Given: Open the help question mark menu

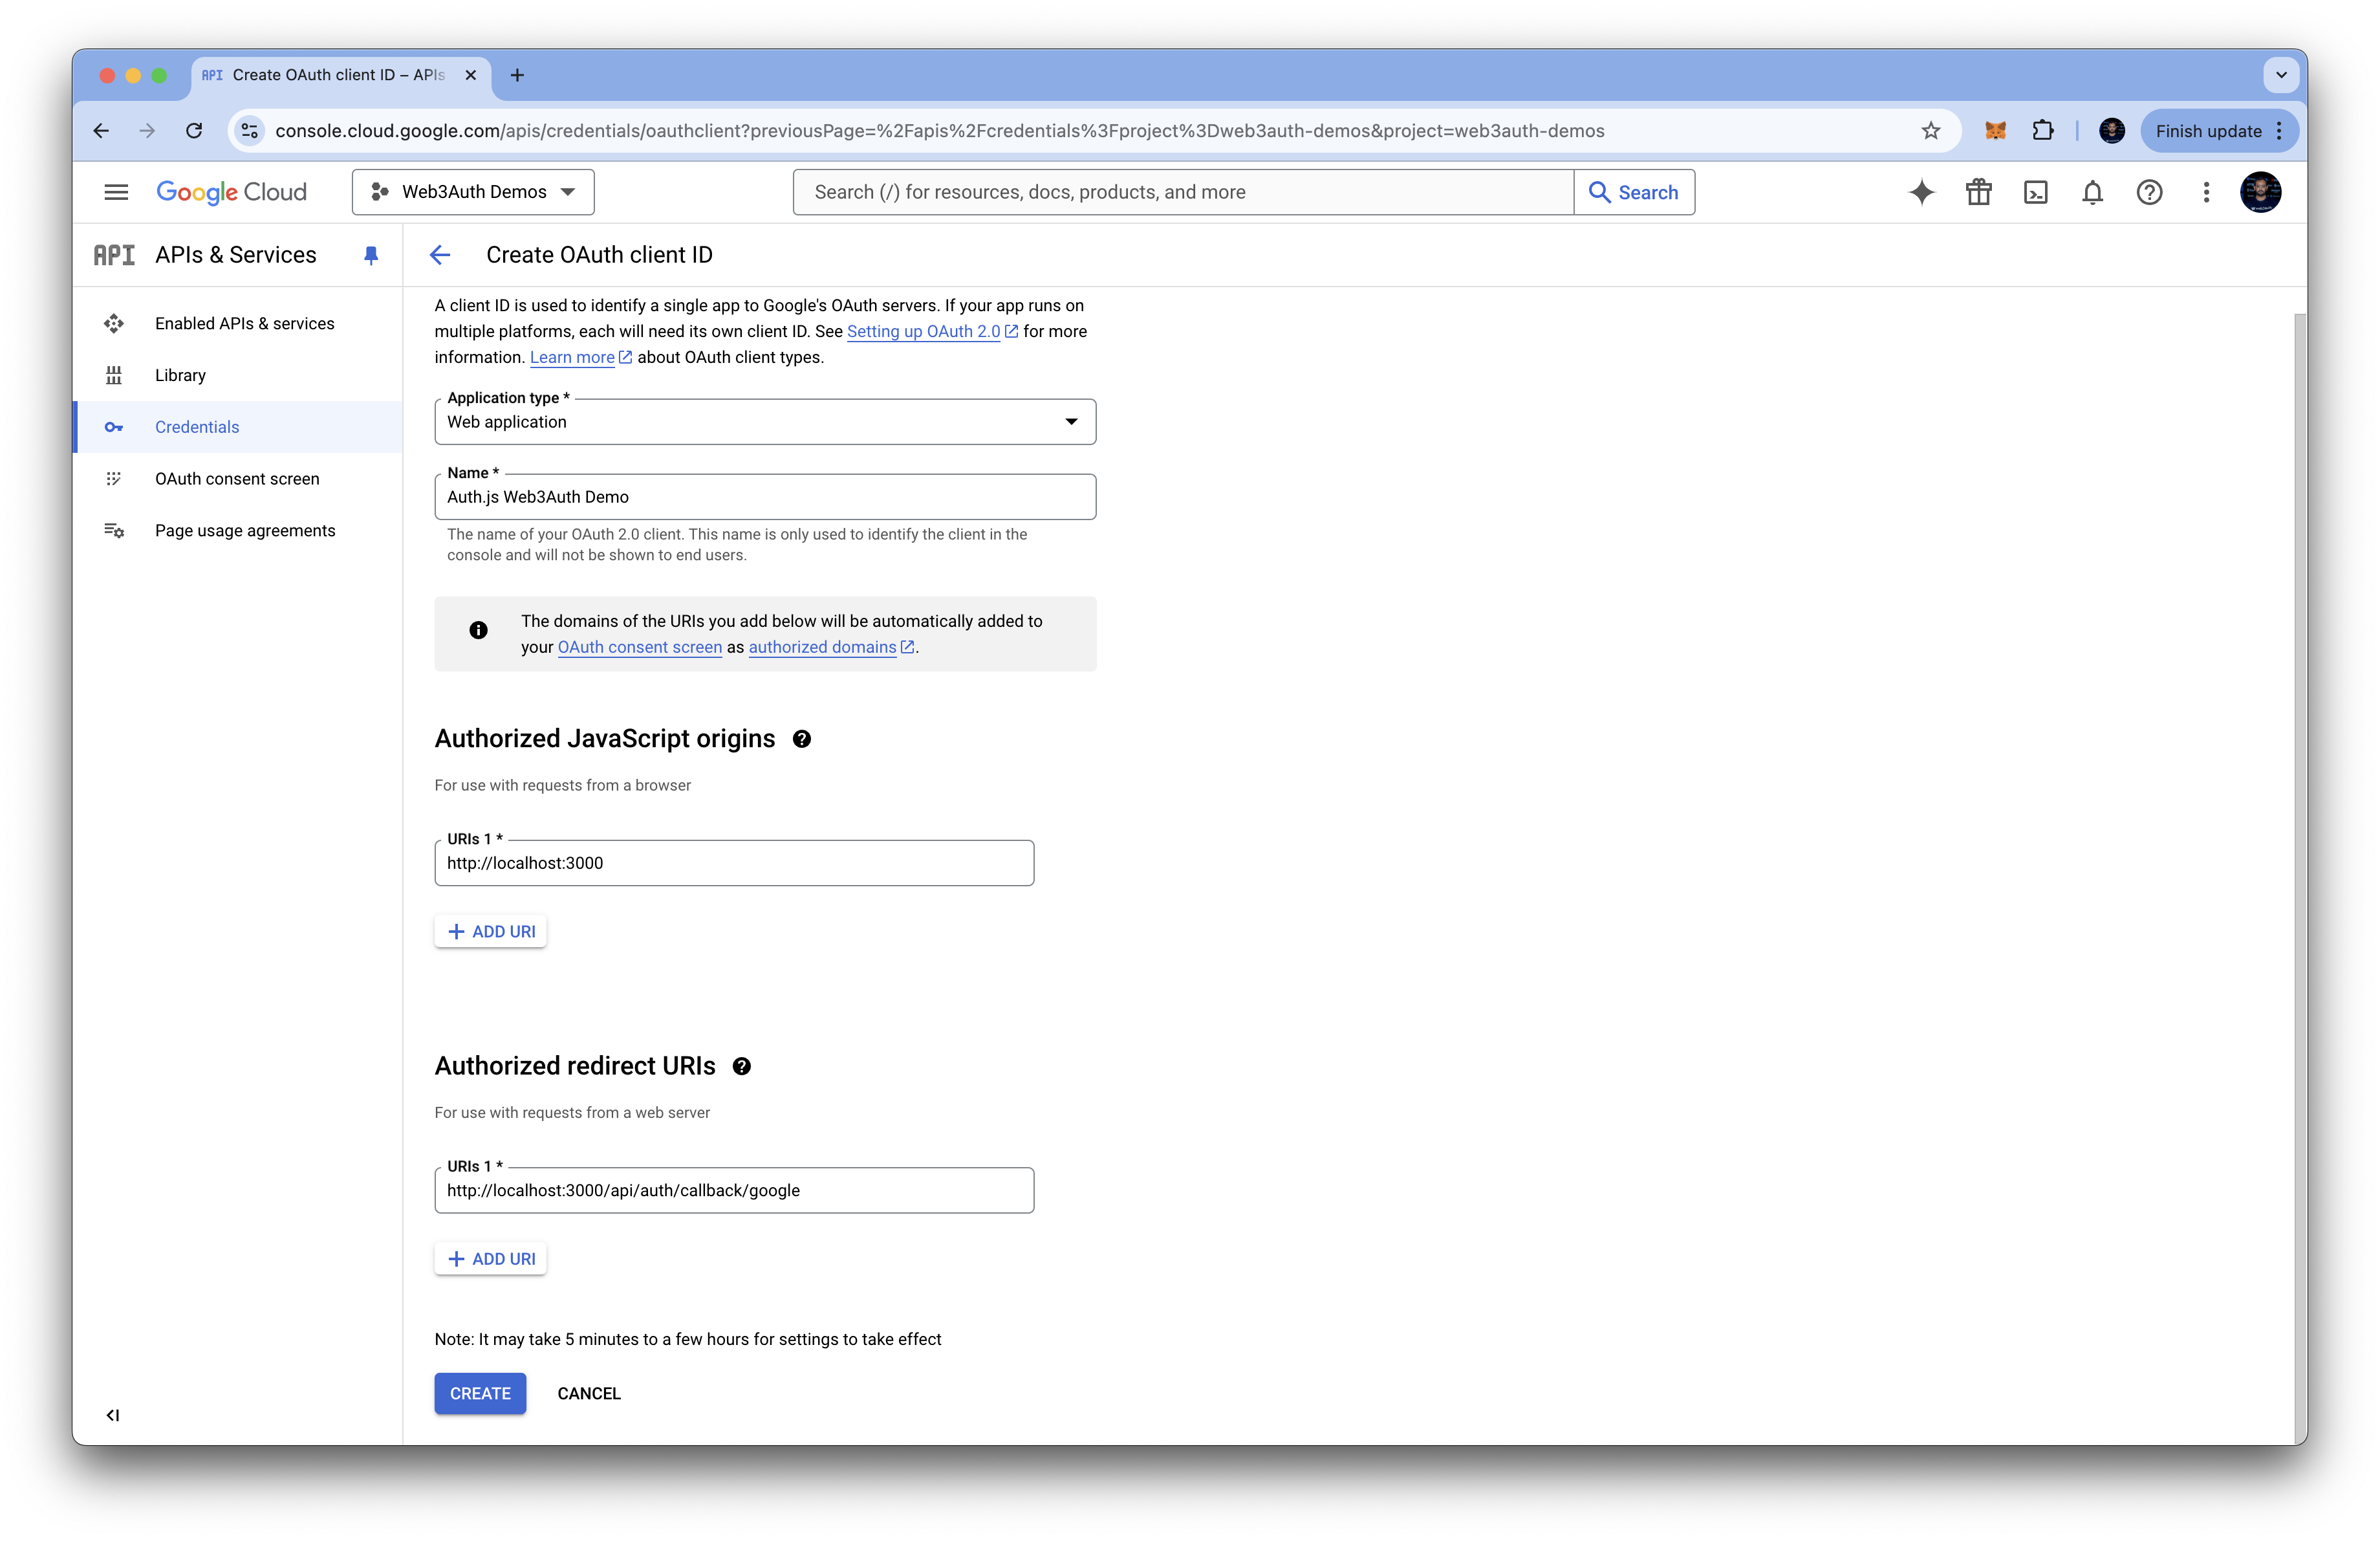Looking at the screenshot, I should click(x=2149, y=192).
